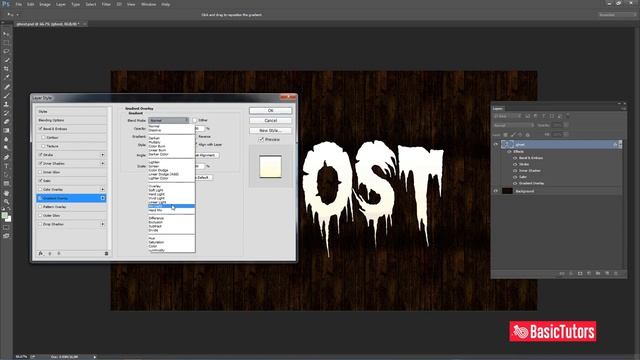Click the fx icon in Layer Style dialog

(x=41, y=253)
